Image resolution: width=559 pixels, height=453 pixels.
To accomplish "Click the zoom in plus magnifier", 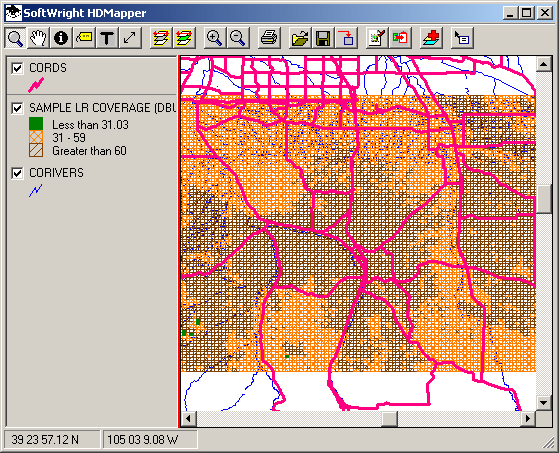I will click(x=214, y=38).
